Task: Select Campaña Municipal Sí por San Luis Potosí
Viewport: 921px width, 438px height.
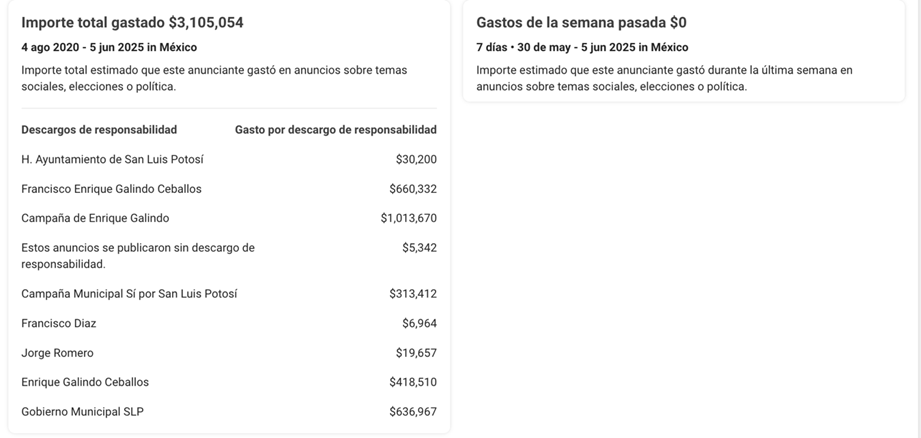Action: point(129,294)
